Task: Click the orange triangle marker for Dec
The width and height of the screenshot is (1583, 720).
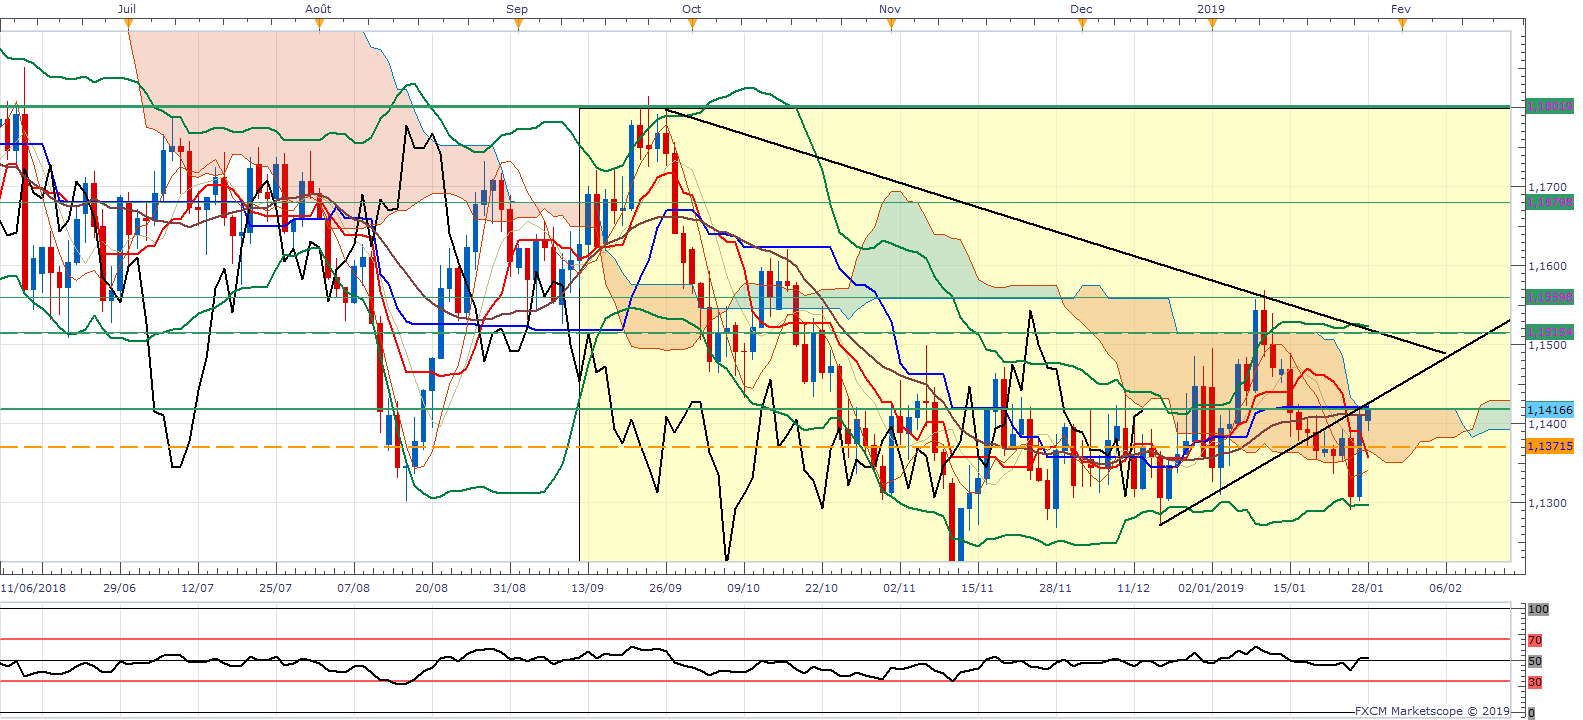Action: coord(1082,25)
